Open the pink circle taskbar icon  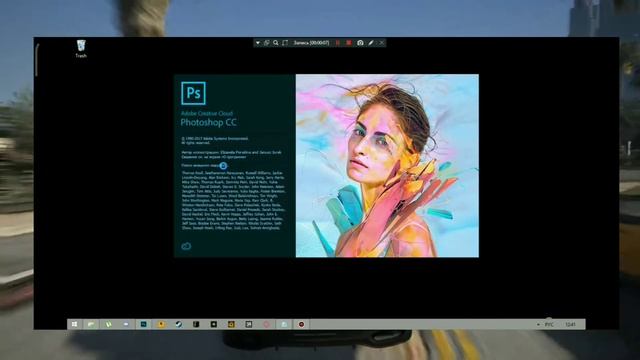(267, 324)
